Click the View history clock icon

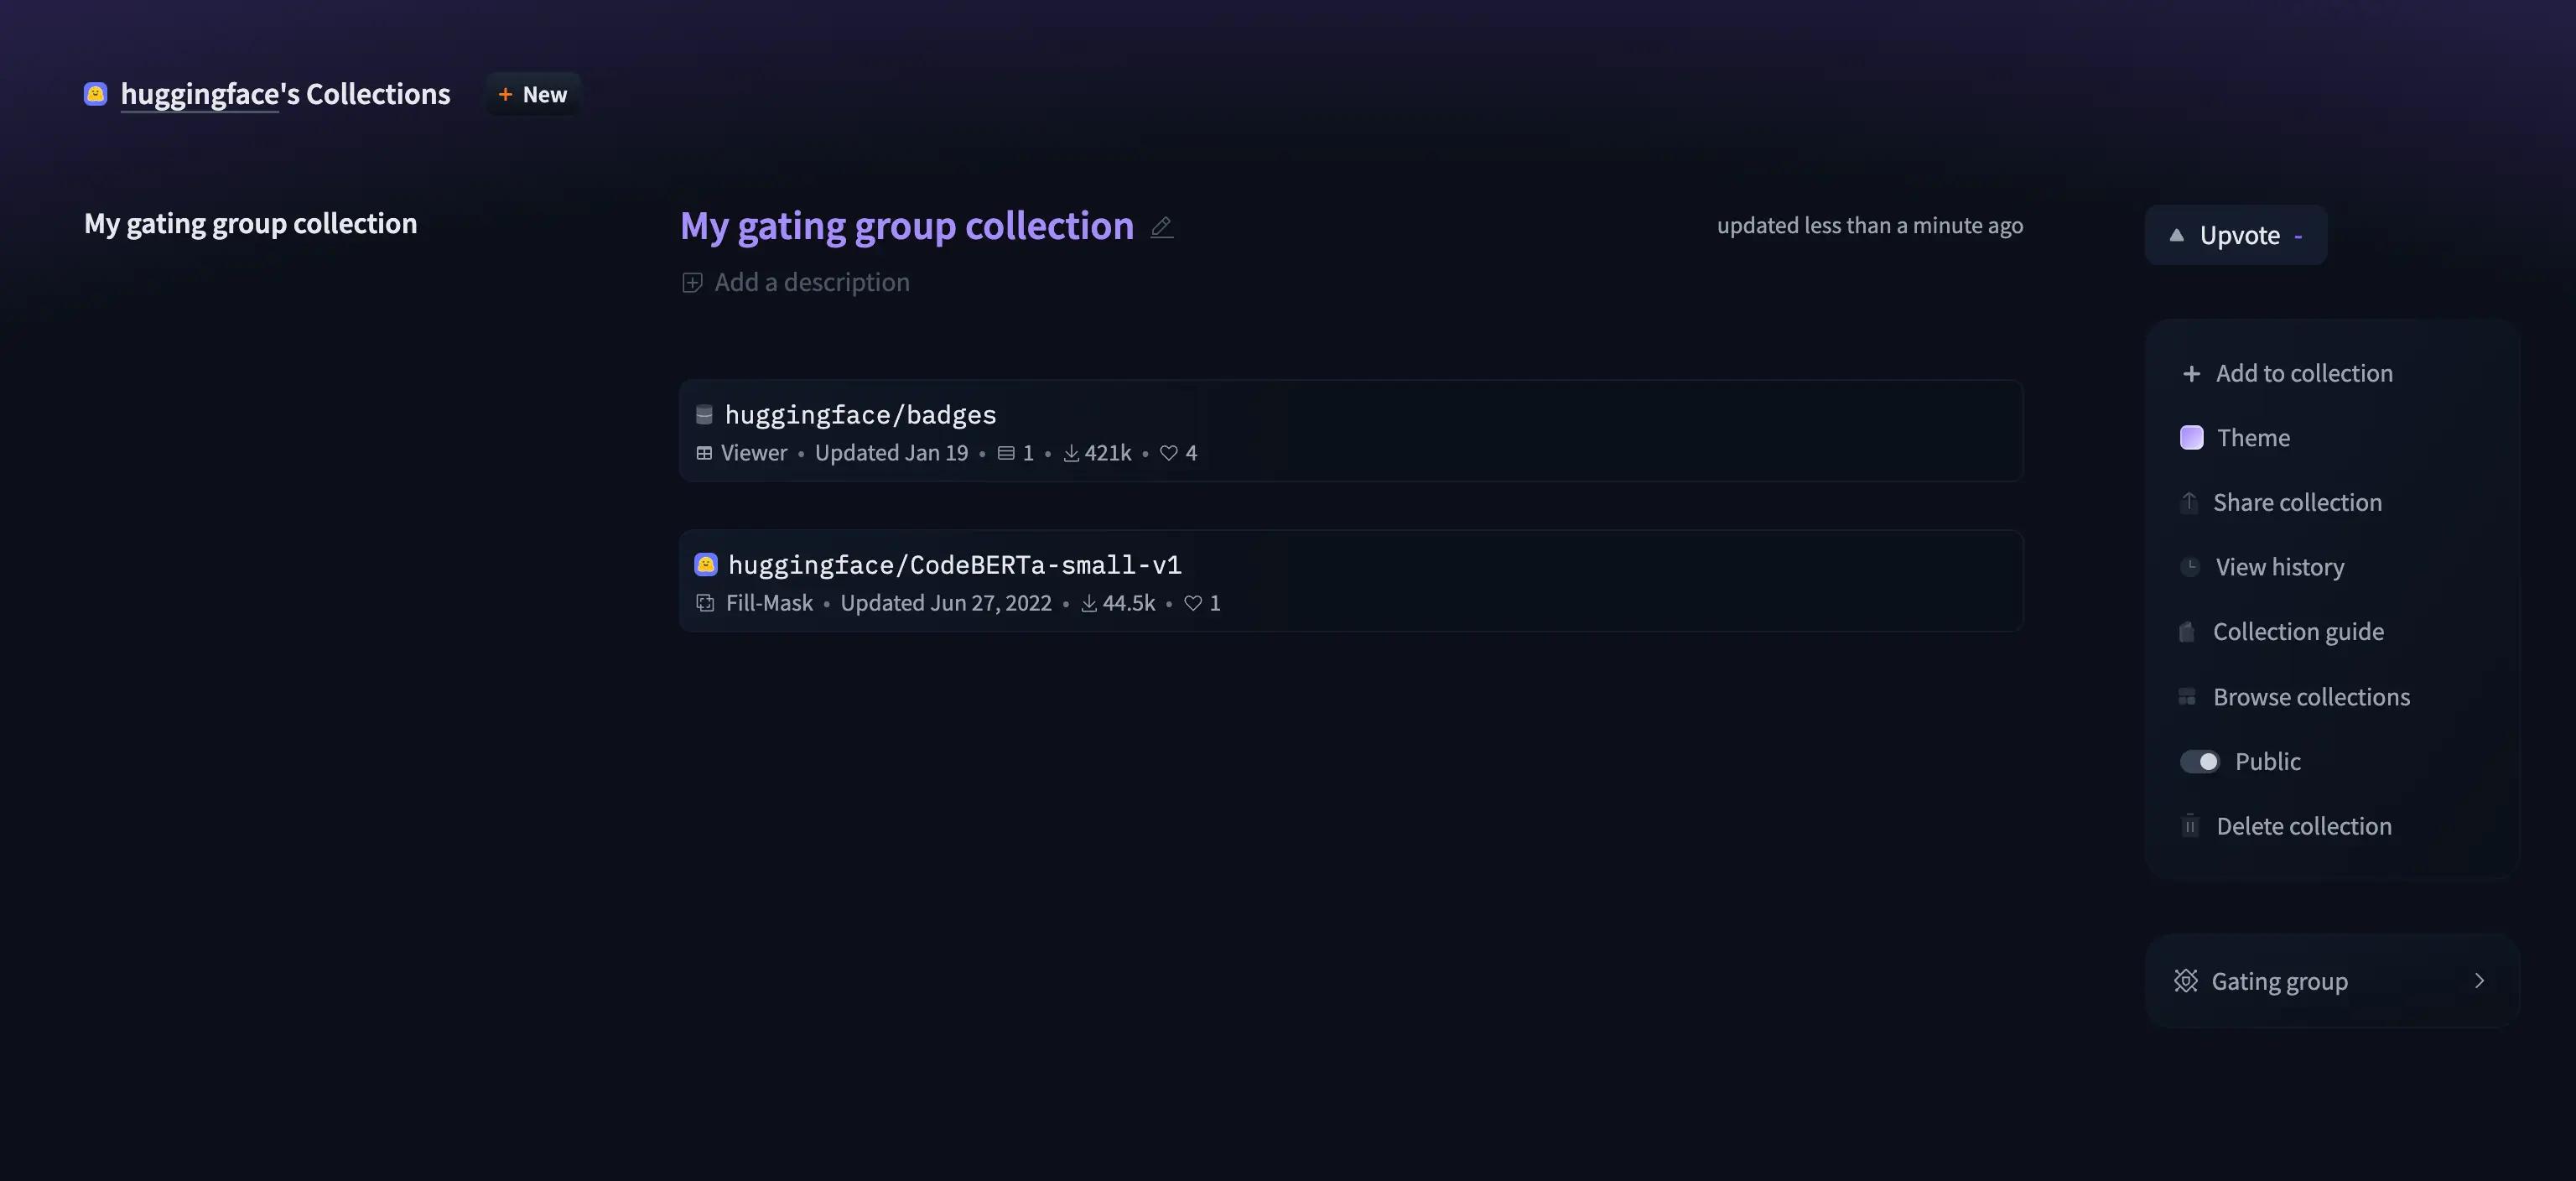coord(2190,567)
